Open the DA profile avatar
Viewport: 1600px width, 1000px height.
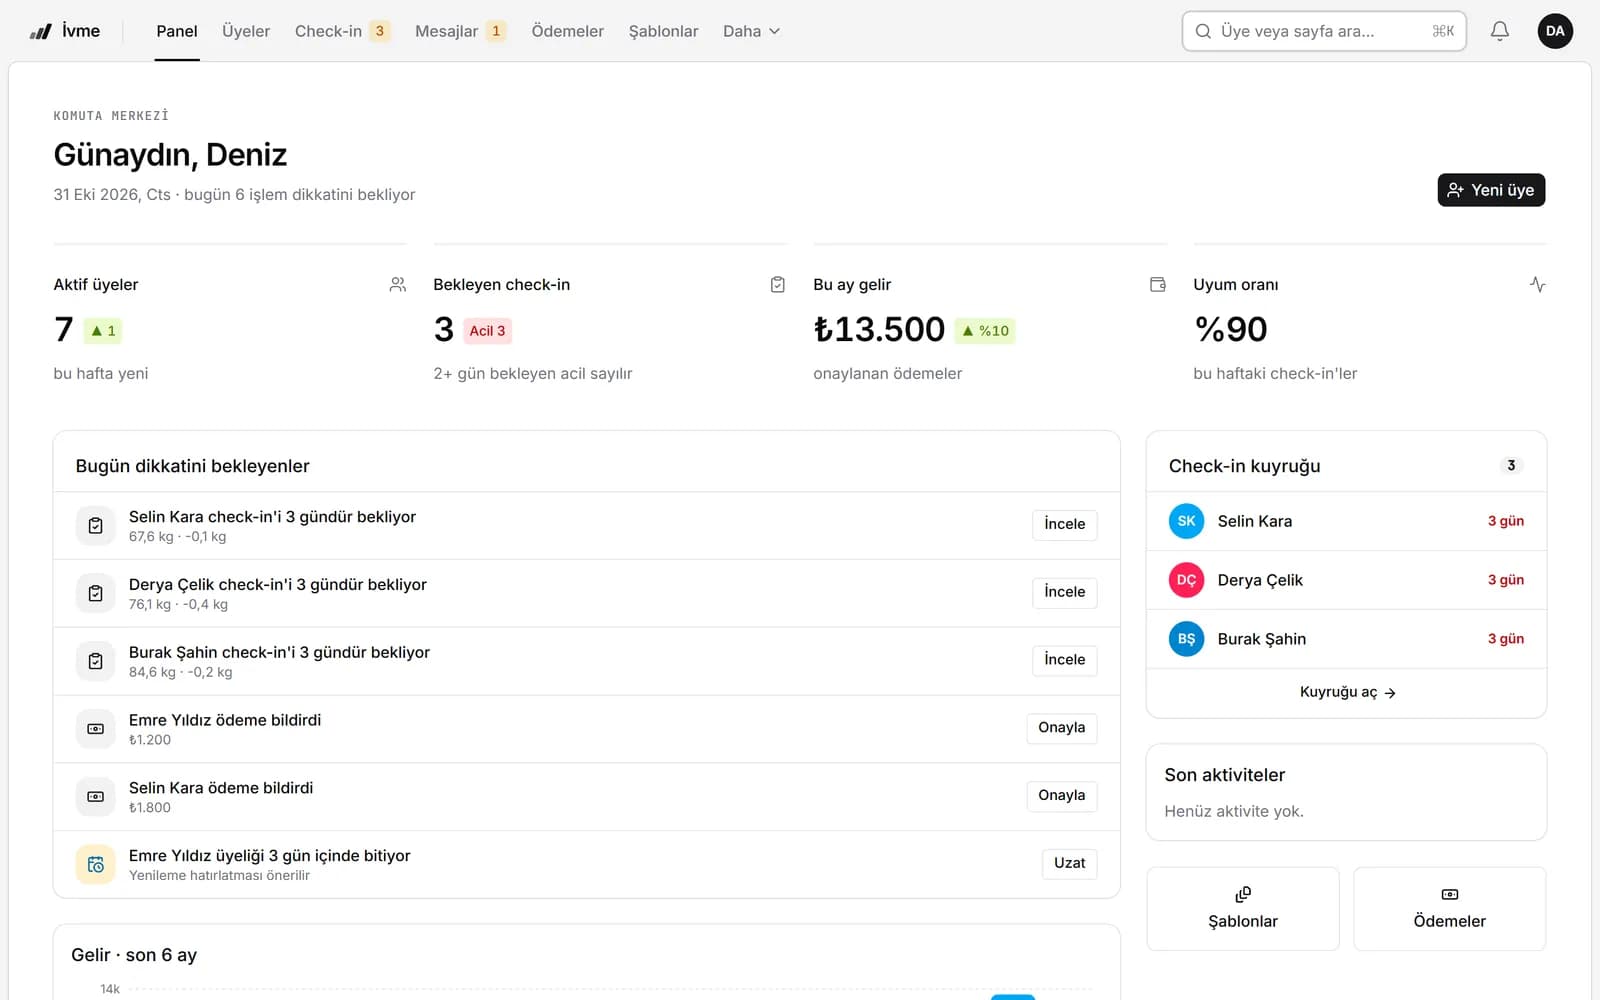coord(1554,31)
